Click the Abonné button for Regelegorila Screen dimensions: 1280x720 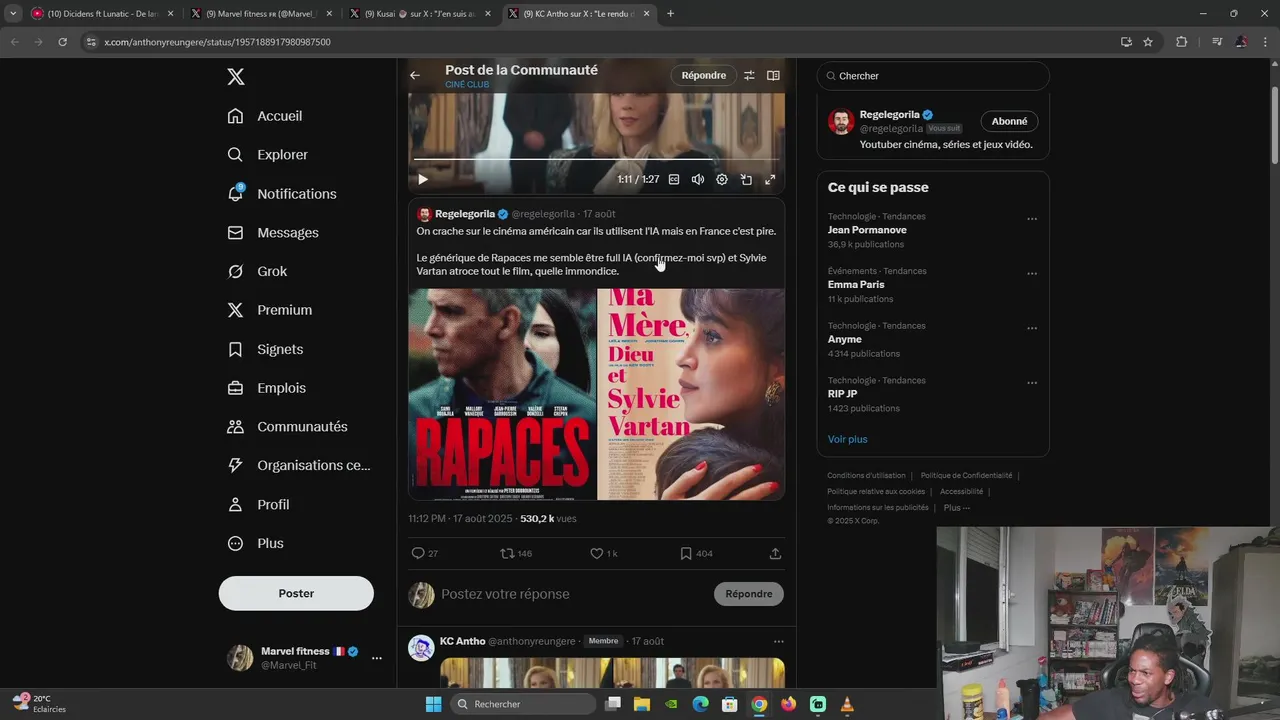(x=1009, y=121)
